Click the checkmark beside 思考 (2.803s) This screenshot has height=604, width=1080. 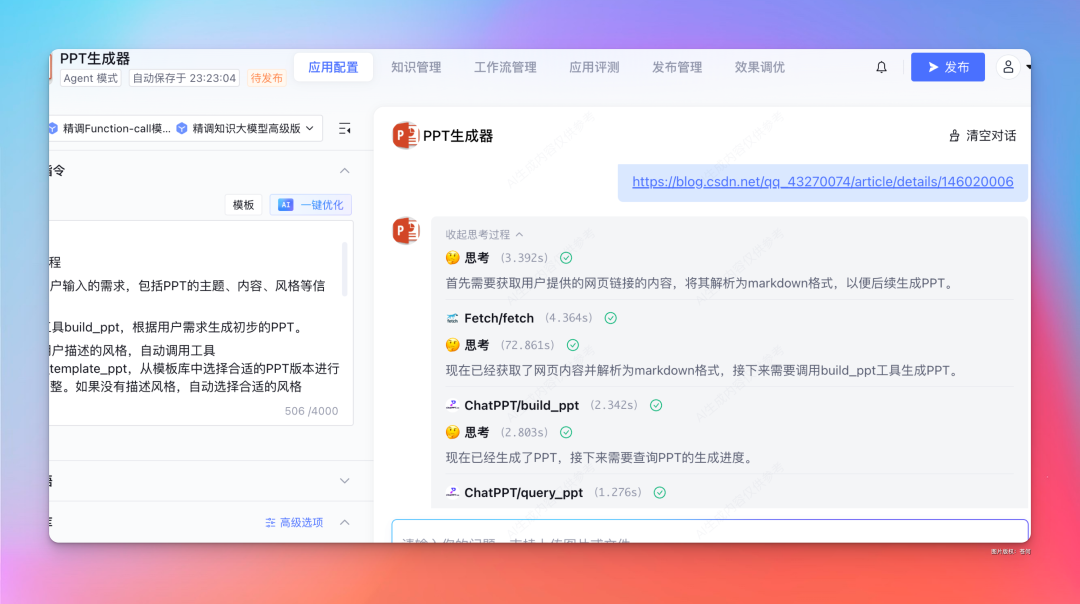tap(565, 433)
